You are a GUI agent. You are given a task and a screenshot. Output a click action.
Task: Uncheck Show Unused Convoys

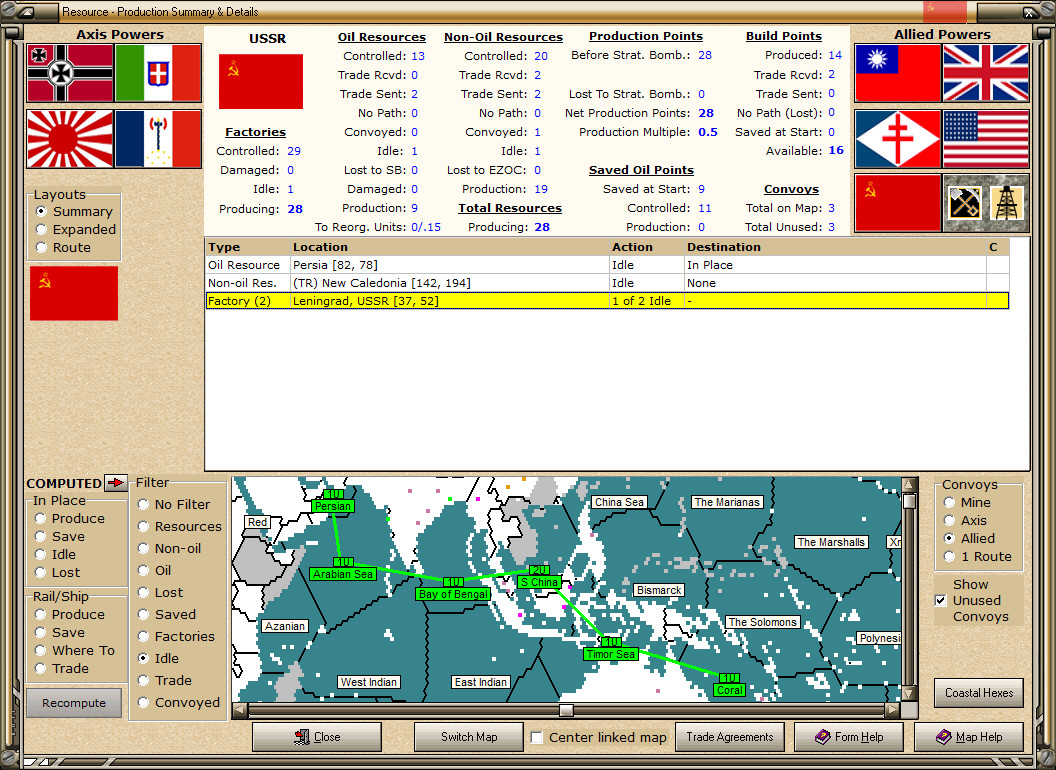[x=940, y=601]
